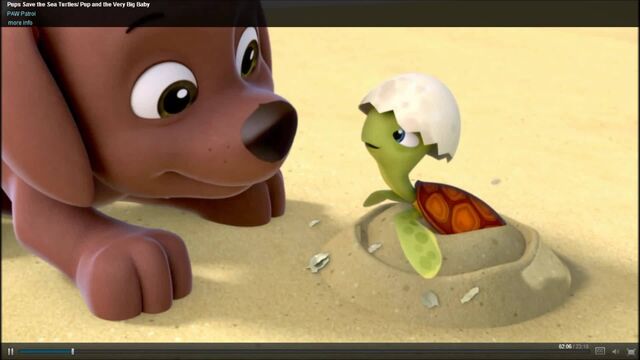Open the PAW Patrol series link
This screenshot has height=360, width=640.
point(21,13)
